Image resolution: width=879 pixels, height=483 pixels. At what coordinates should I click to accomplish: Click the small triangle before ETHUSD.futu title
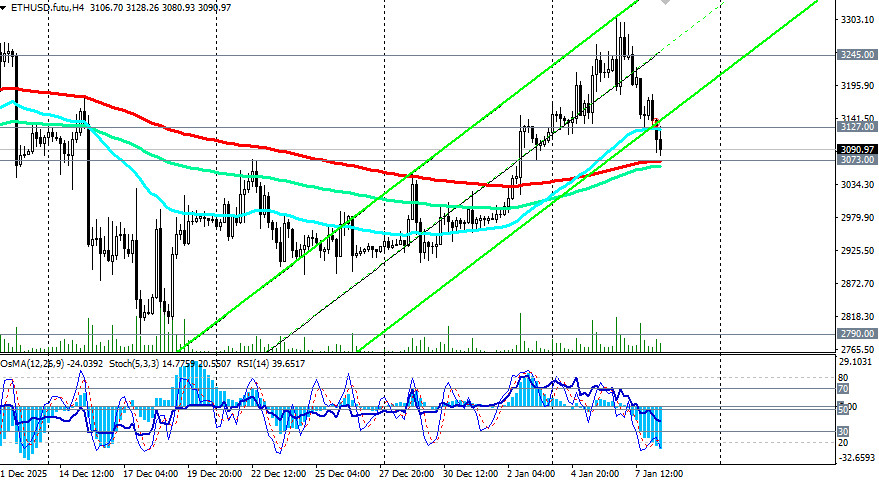3,8
